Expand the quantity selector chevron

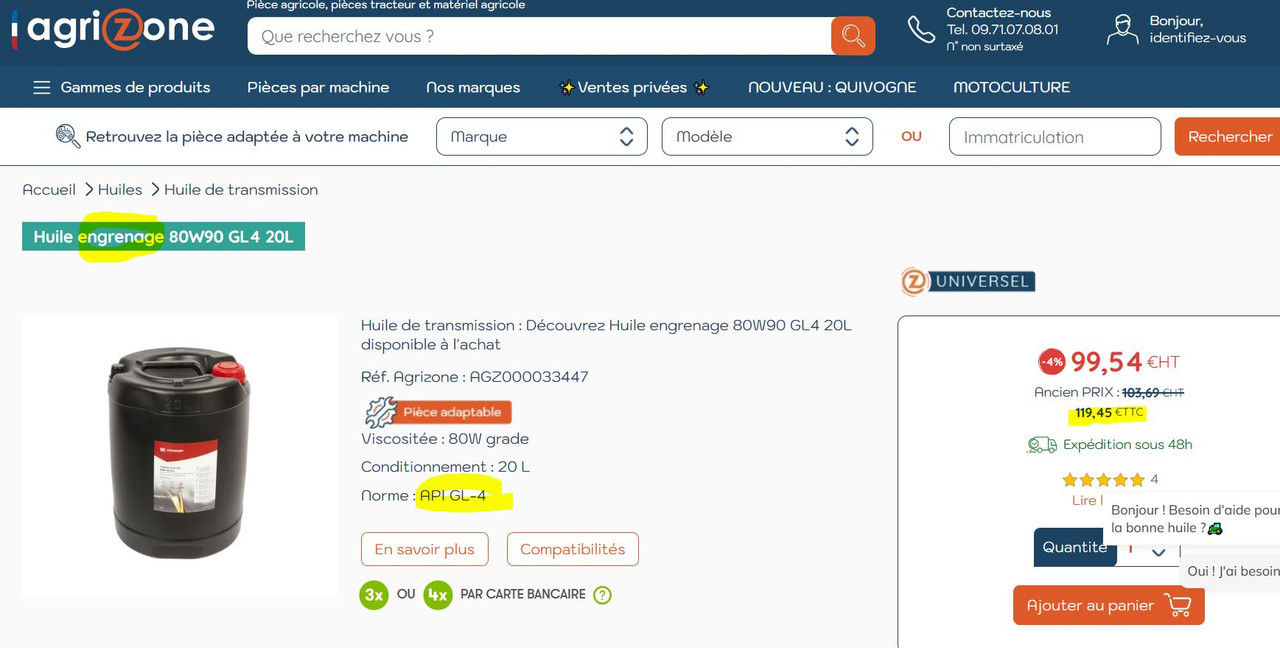(1159, 551)
